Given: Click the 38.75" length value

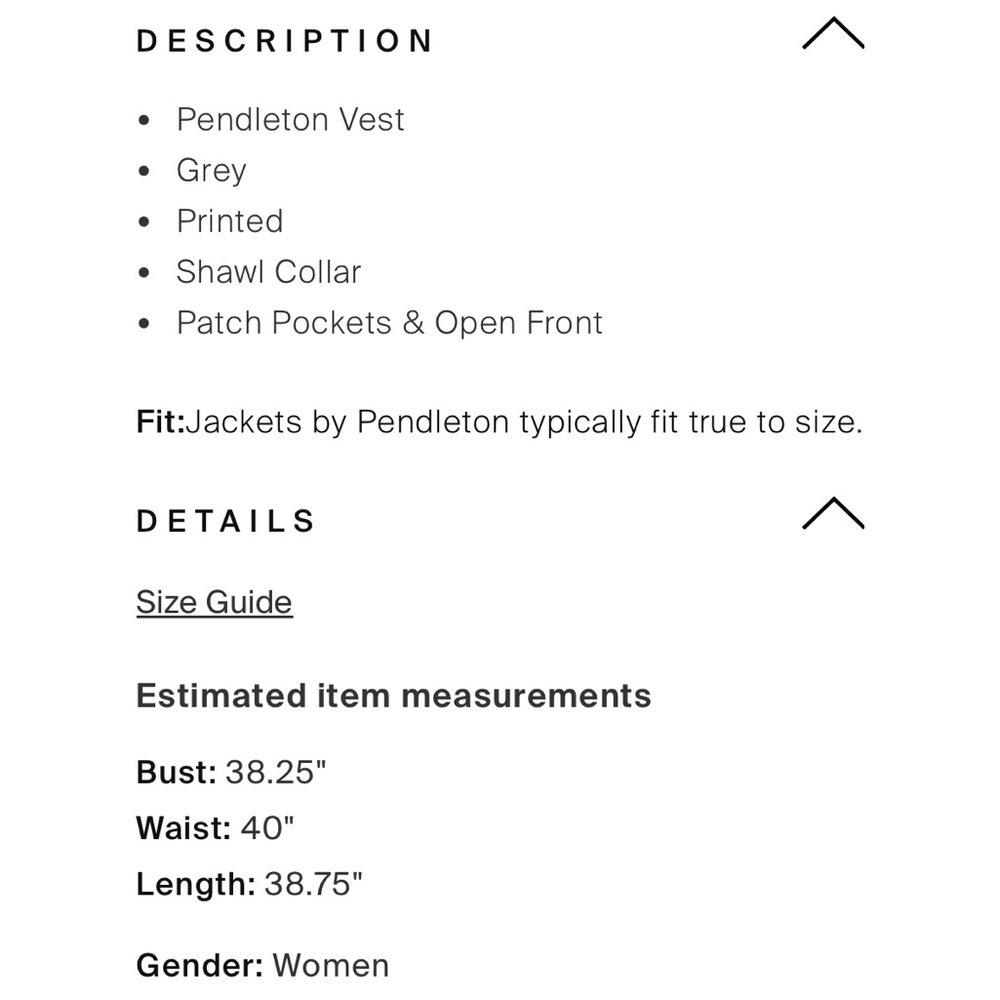Looking at the screenshot, I should coord(313,884).
